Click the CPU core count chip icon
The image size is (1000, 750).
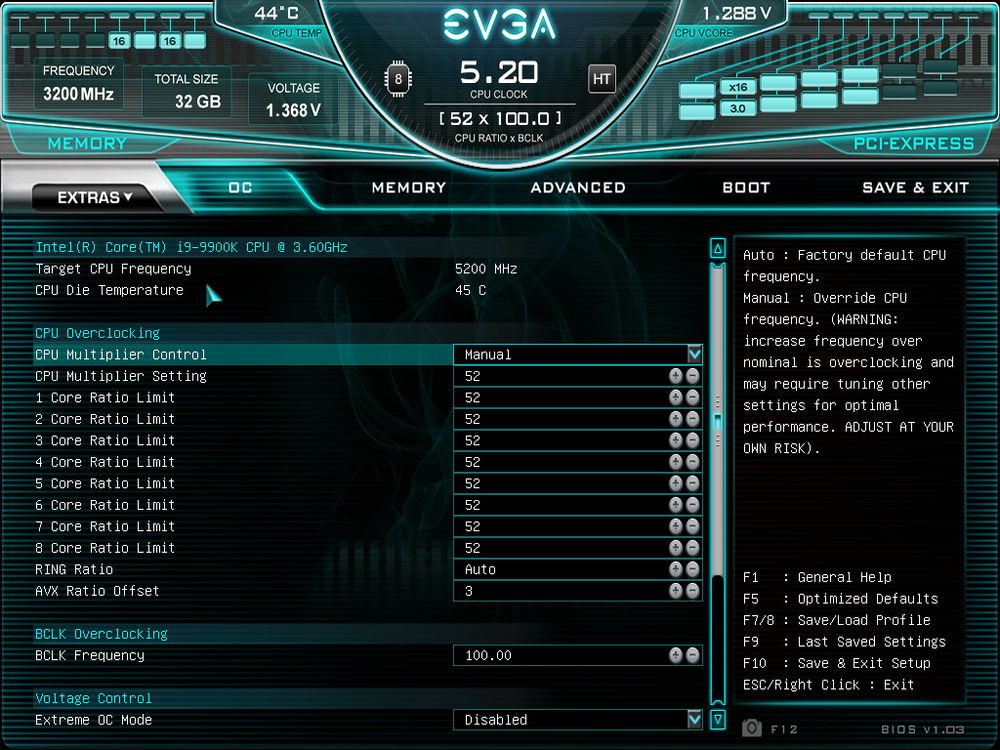[x=398, y=78]
